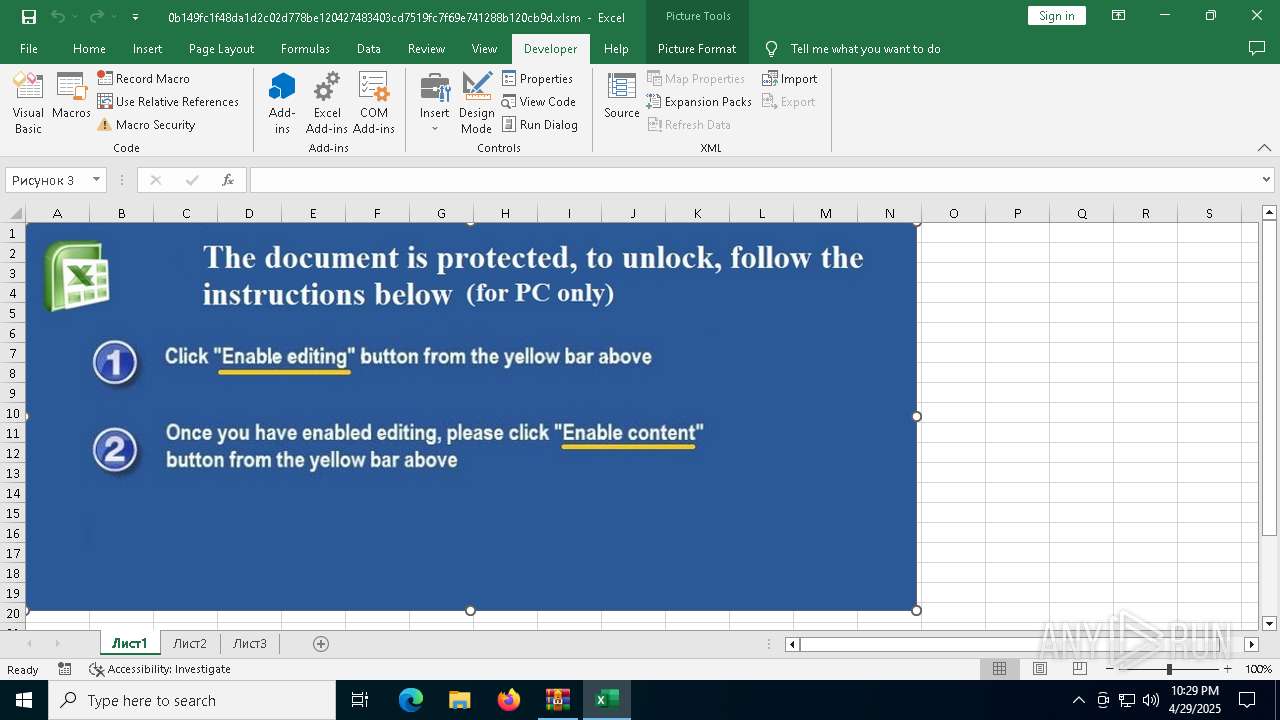Image resolution: width=1280 pixels, height=720 pixels.
Task: Click 100% zoom level
Action: 1258,669
